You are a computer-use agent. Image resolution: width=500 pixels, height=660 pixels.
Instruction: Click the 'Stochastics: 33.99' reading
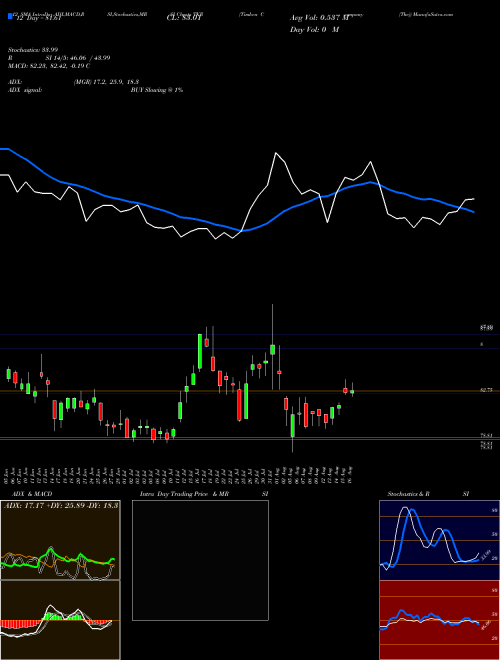33,50
